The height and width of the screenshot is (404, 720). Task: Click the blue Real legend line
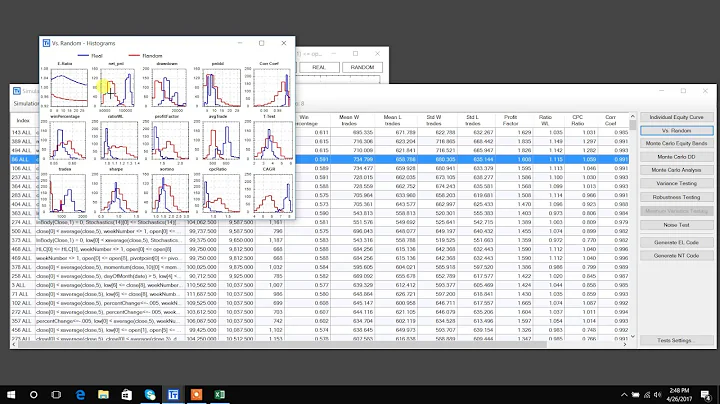click(x=83, y=56)
